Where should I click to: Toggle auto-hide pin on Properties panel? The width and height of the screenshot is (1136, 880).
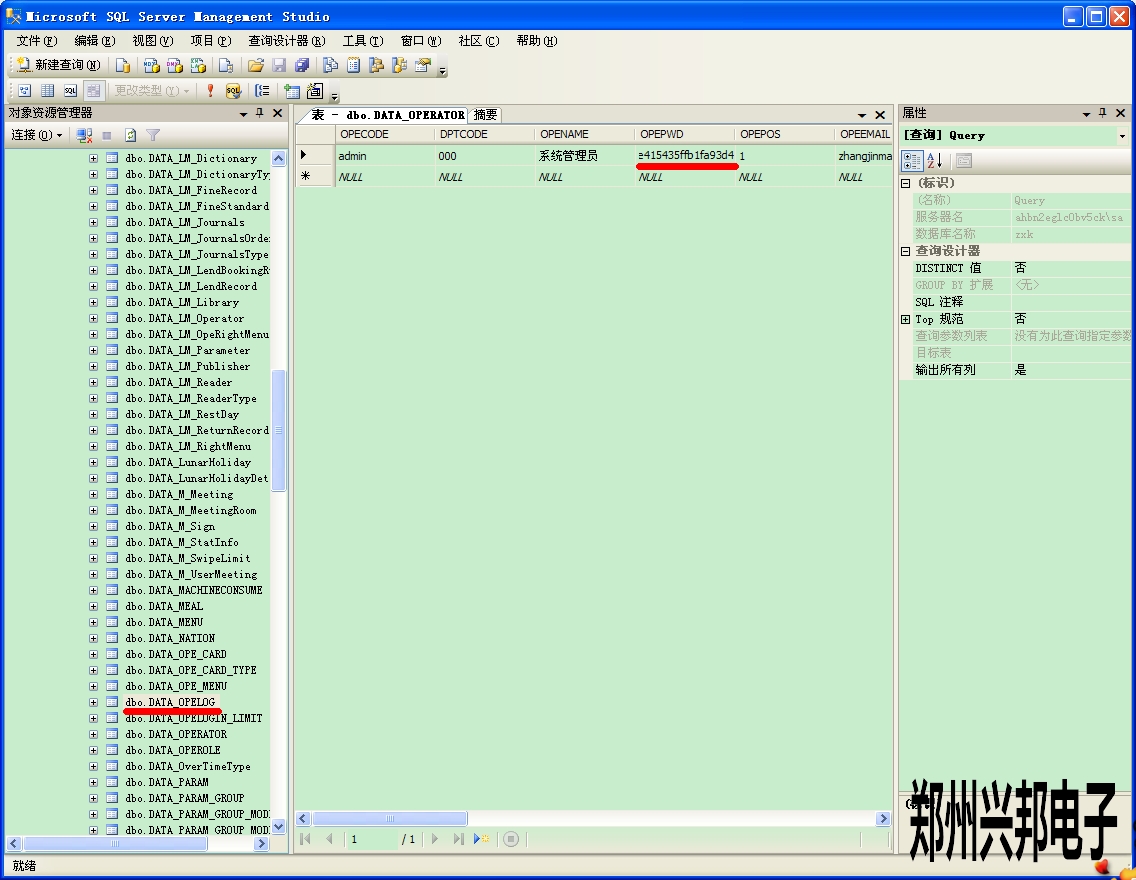click(1103, 113)
